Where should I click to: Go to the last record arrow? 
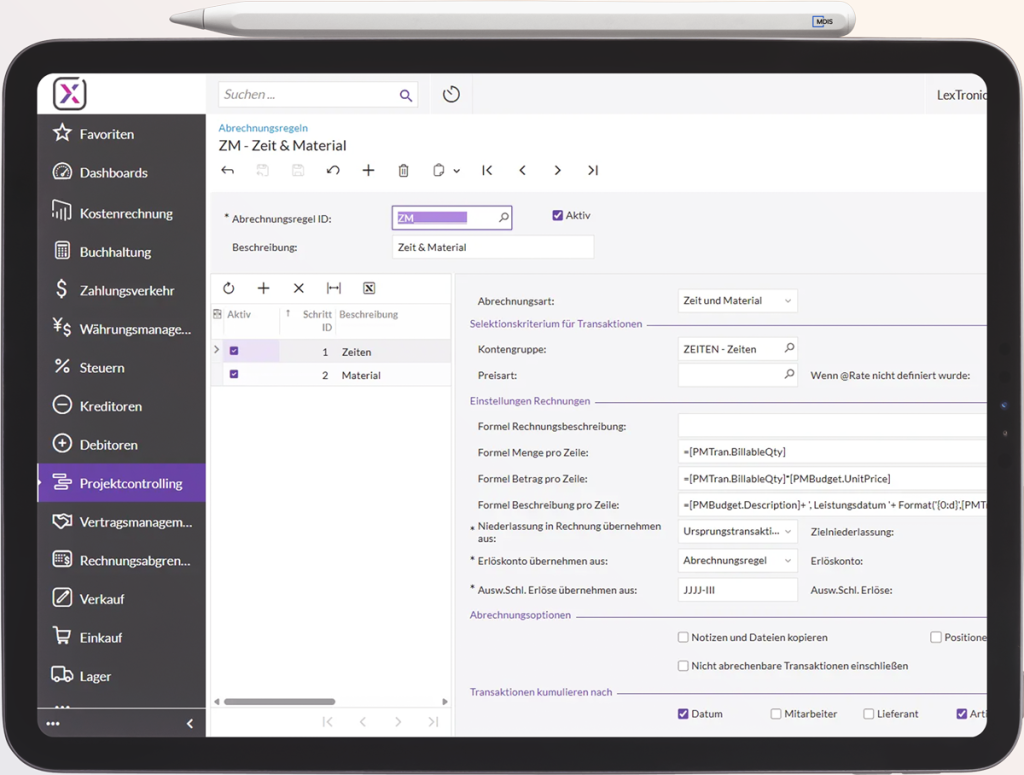[593, 171]
